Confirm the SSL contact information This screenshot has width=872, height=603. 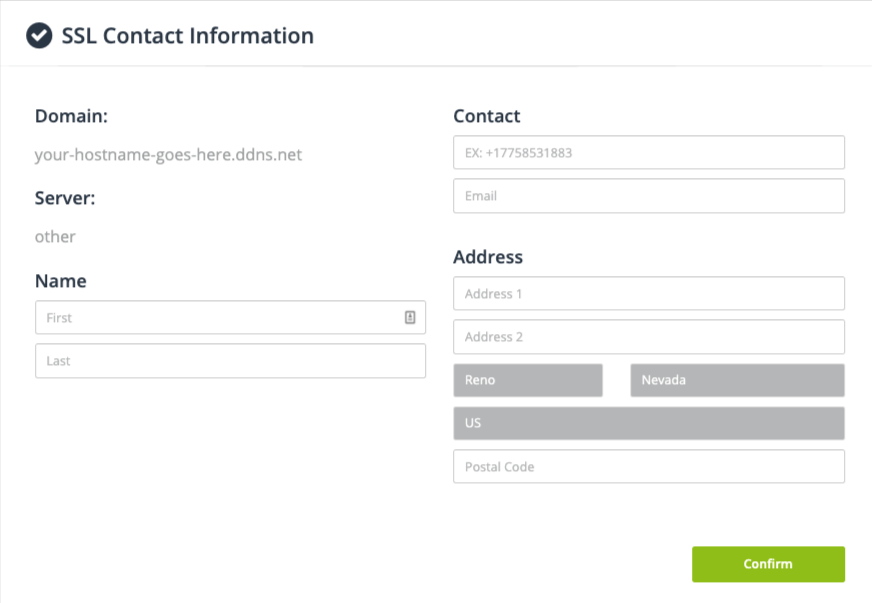tap(768, 564)
